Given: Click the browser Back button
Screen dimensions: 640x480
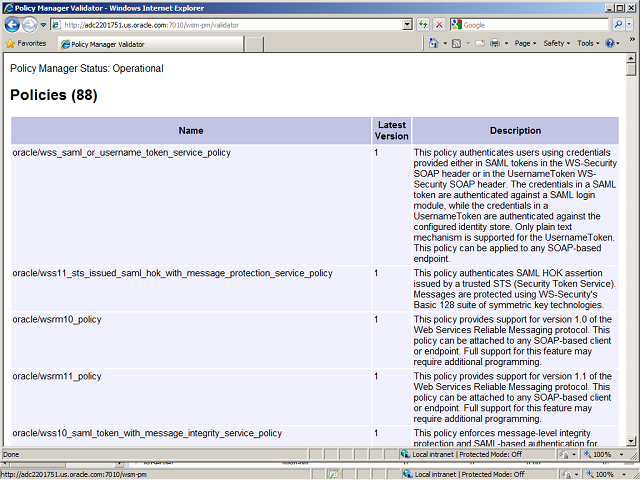Looking at the screenshot, I should click(13, 24).
